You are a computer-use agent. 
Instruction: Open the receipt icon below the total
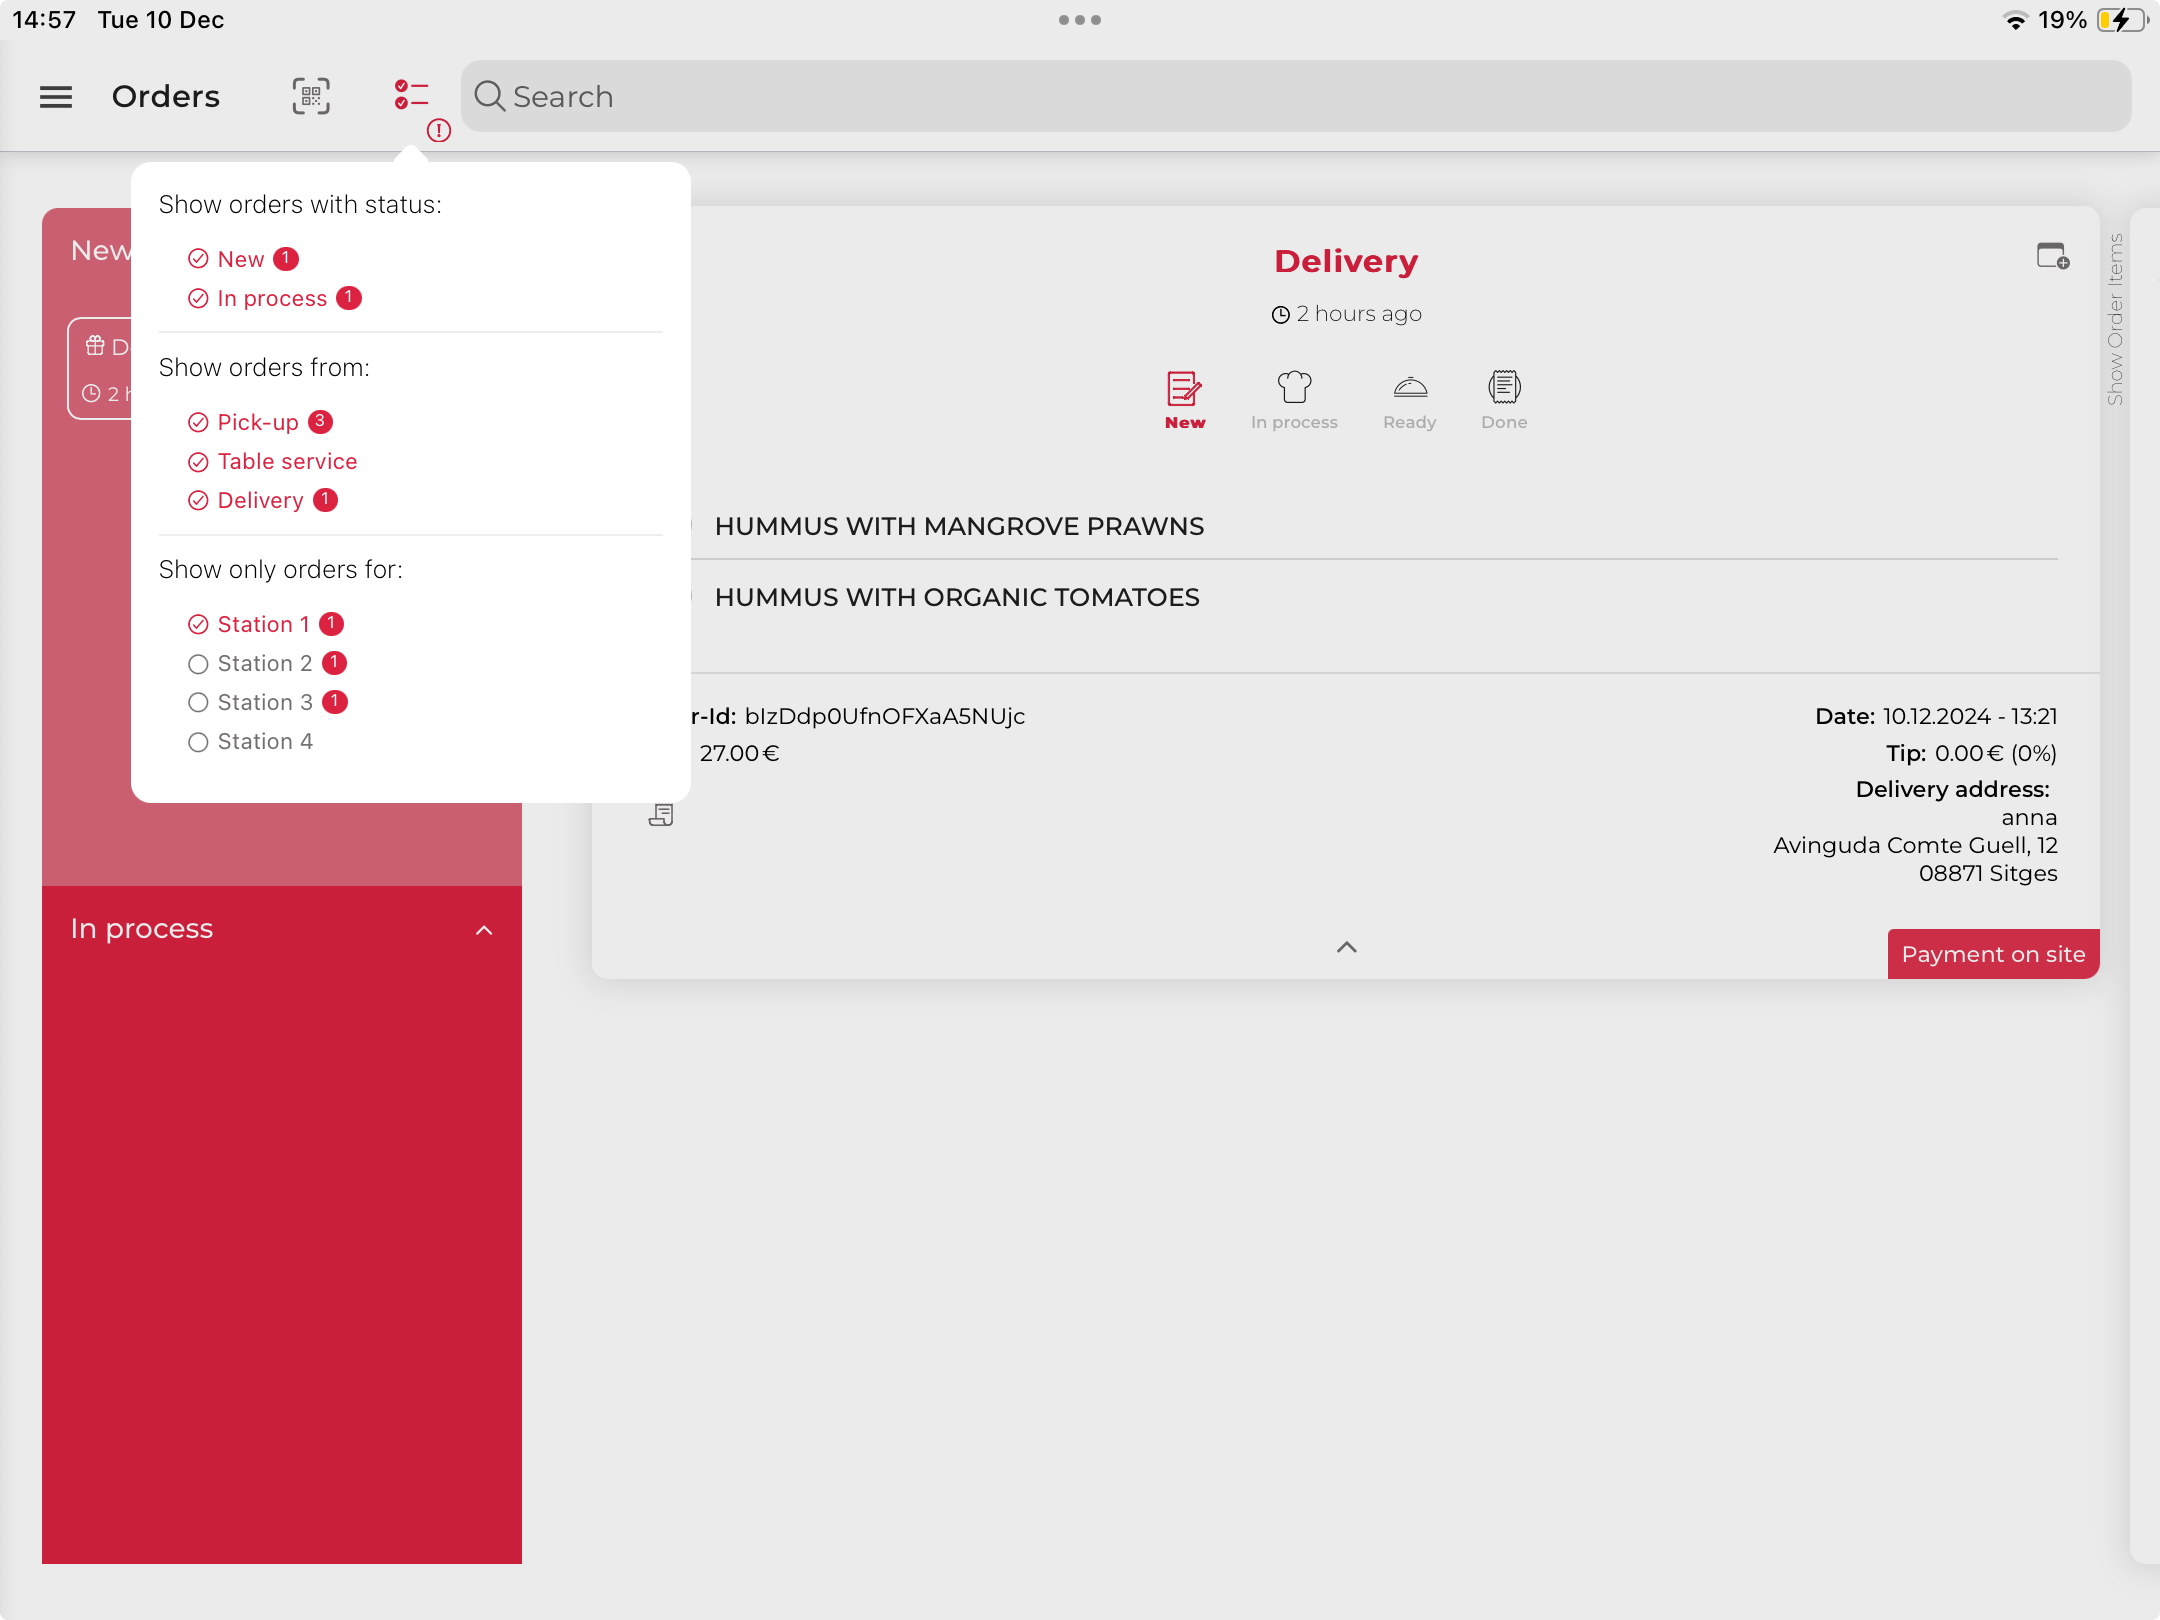tap(661, 815)
